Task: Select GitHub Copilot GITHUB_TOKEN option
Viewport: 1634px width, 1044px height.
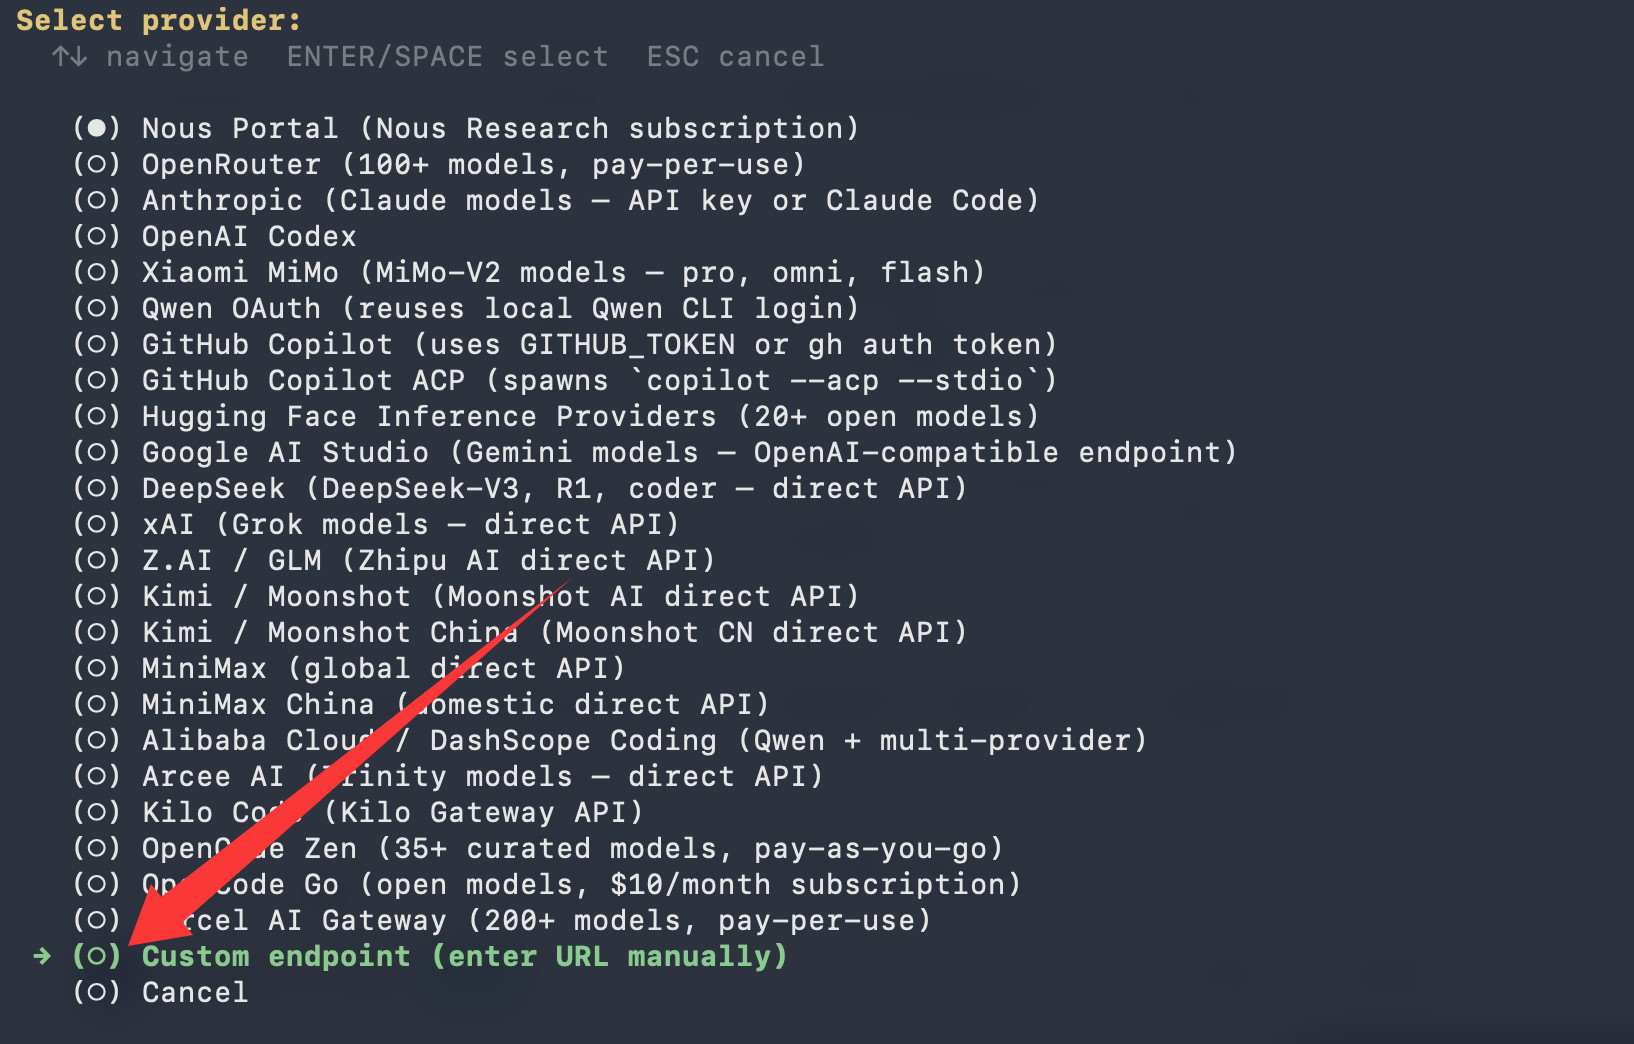Action: (565, 344)
